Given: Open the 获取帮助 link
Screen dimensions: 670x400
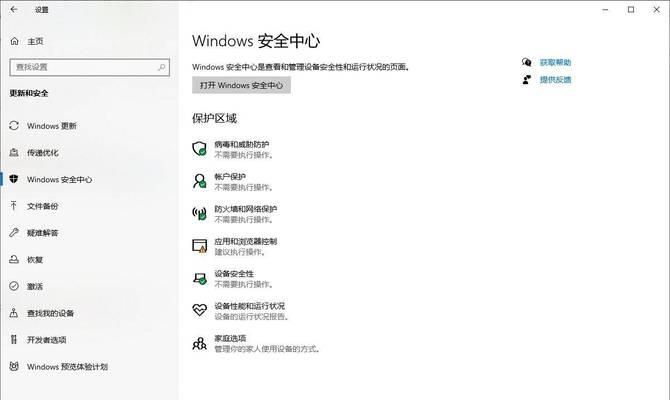Looking at the screenshot, I should [555, 62].
